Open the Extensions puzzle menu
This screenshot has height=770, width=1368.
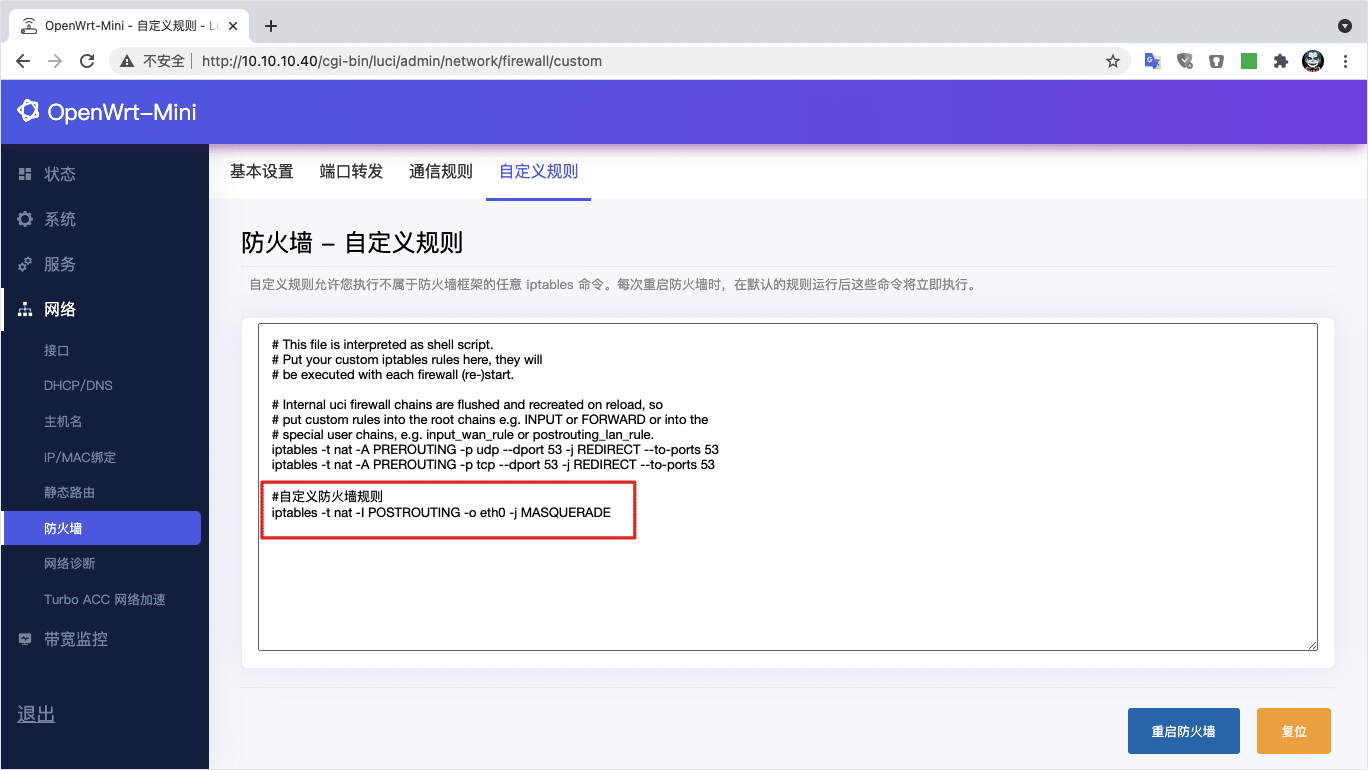pyautogui.click(x=1280, y=61)
